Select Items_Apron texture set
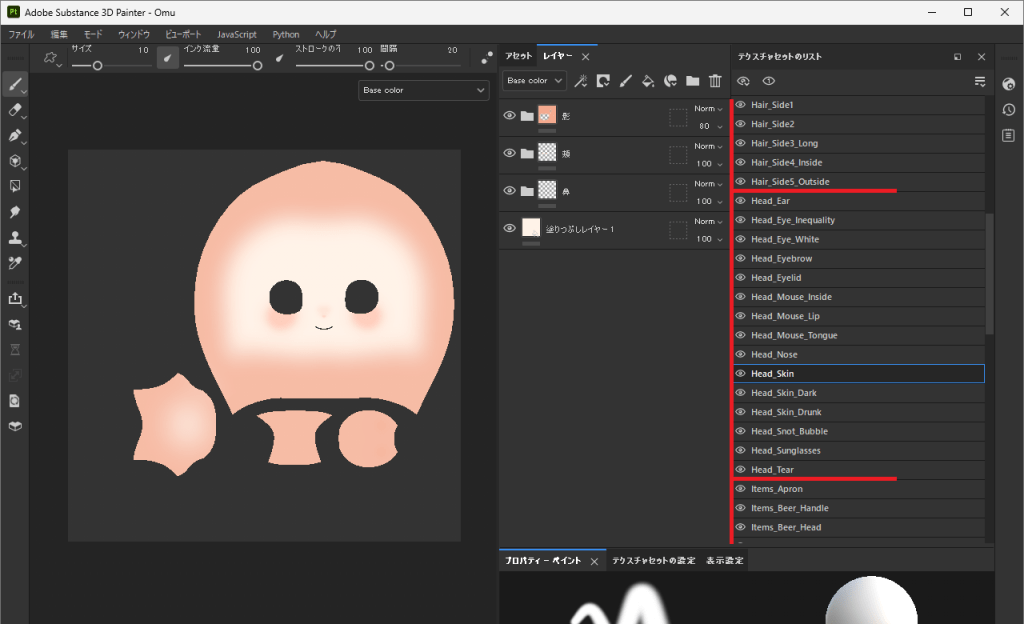 coord(776,489)
